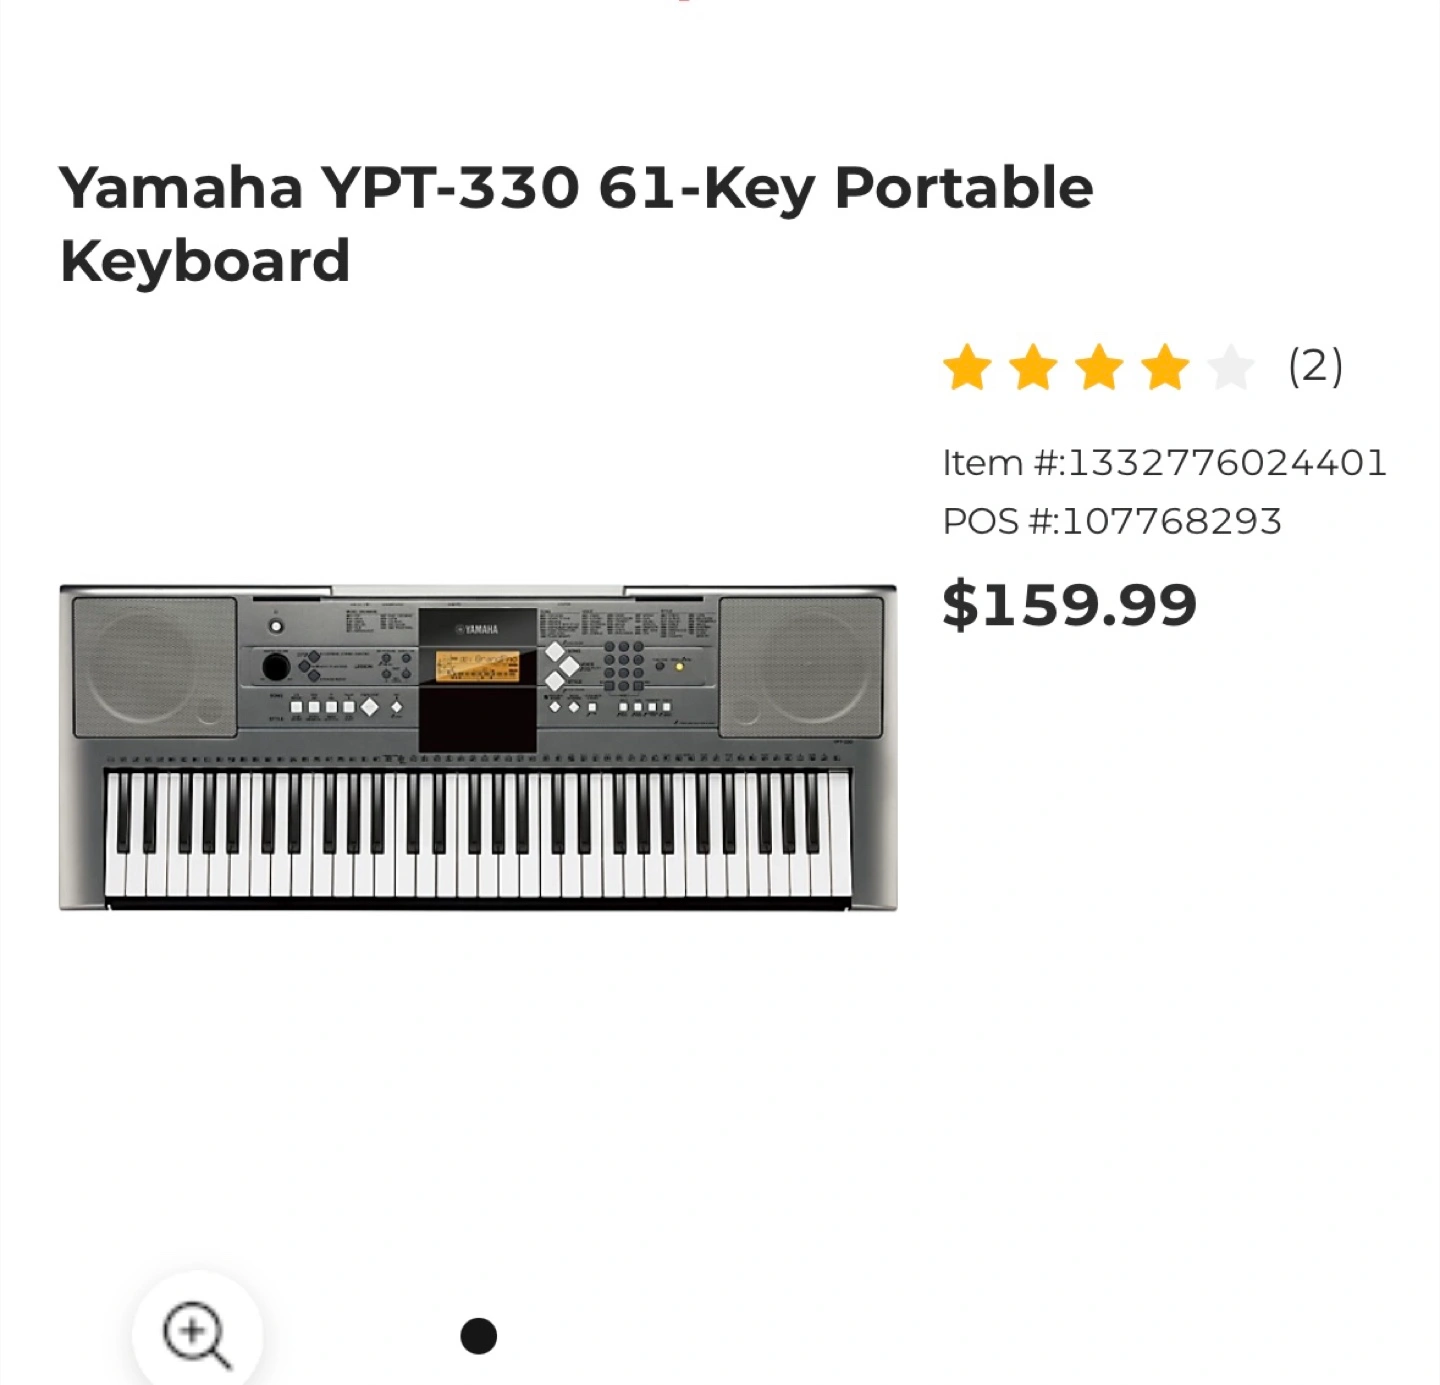The height and width of the screenshot is (1385, 1440).
Task: Click the fourth yellow rating star
Action: point(1165,367)
